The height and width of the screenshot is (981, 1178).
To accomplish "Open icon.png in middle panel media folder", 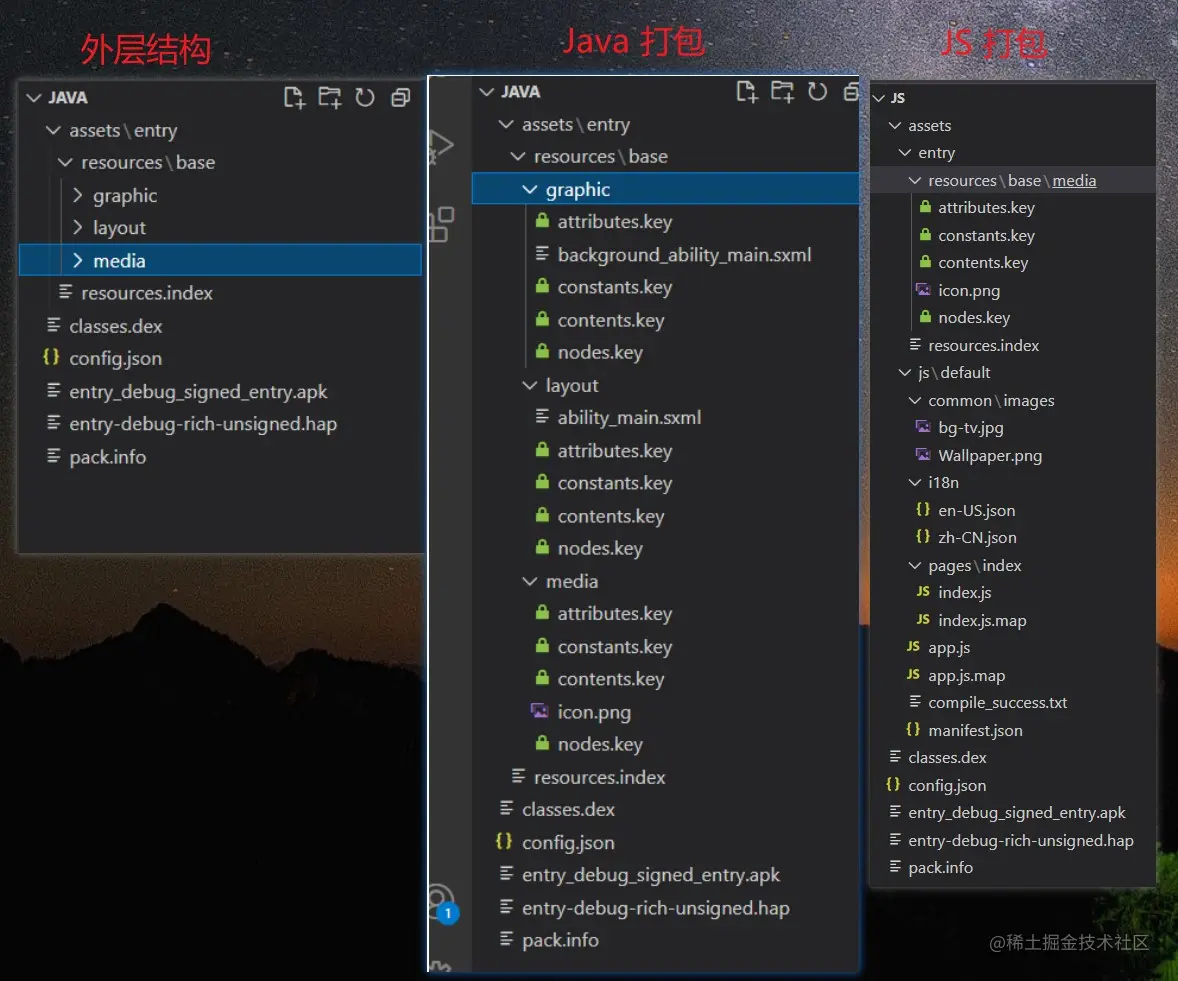I will point(594,712).
